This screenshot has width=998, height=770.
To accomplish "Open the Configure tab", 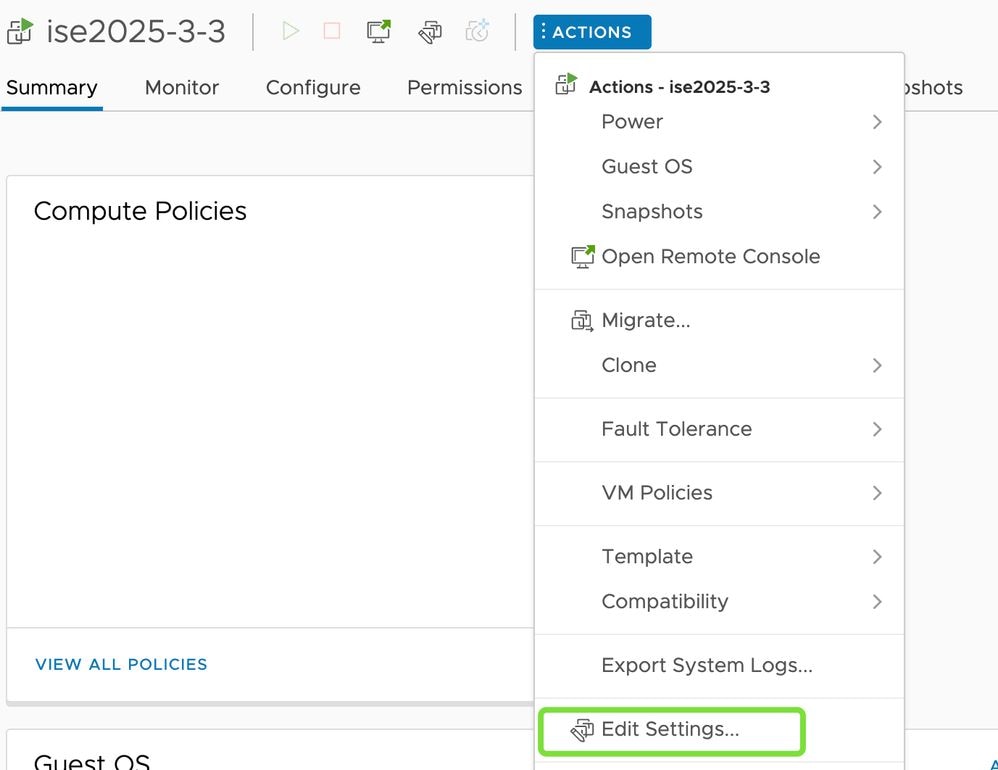I will (x=313, y=88).
